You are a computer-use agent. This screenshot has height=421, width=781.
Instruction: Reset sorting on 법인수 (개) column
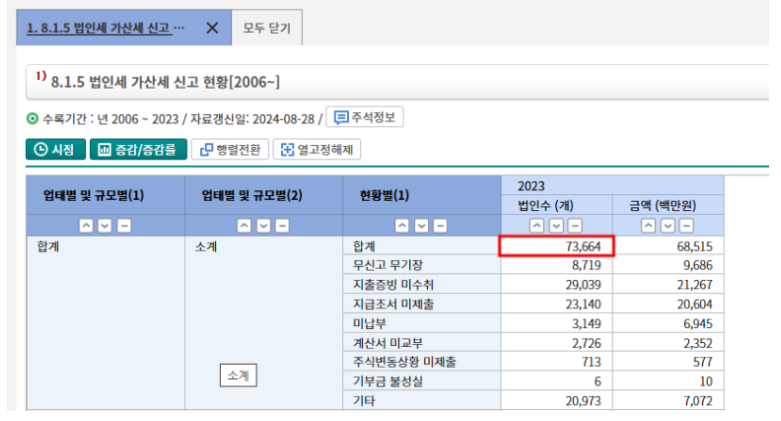click(575, 226)
